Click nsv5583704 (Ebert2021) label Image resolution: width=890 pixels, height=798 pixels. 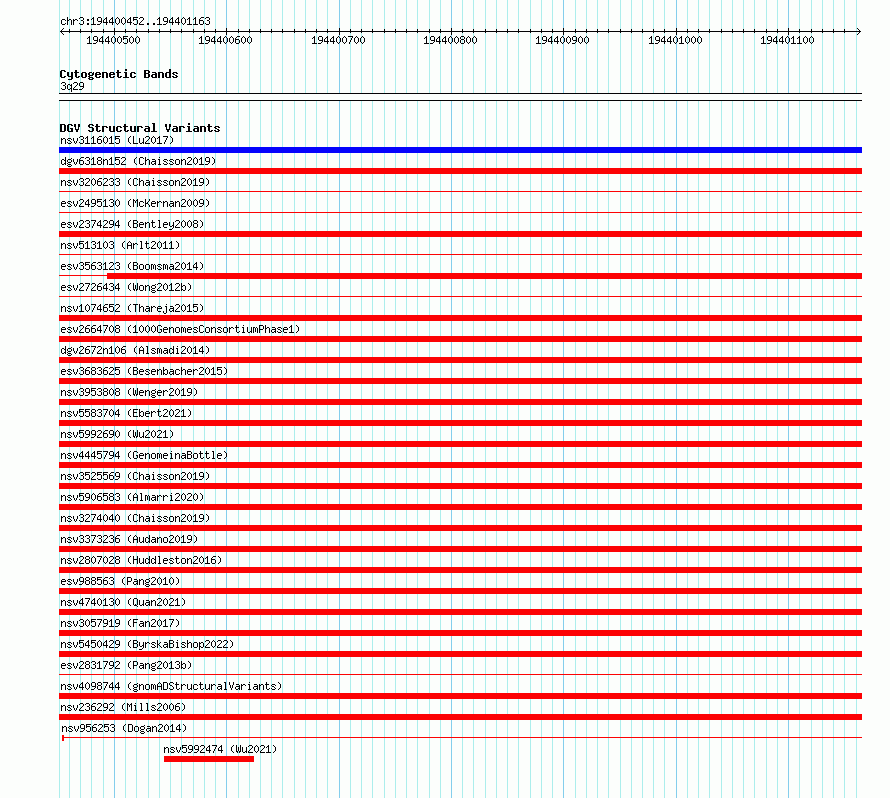[x=126, y=413]
